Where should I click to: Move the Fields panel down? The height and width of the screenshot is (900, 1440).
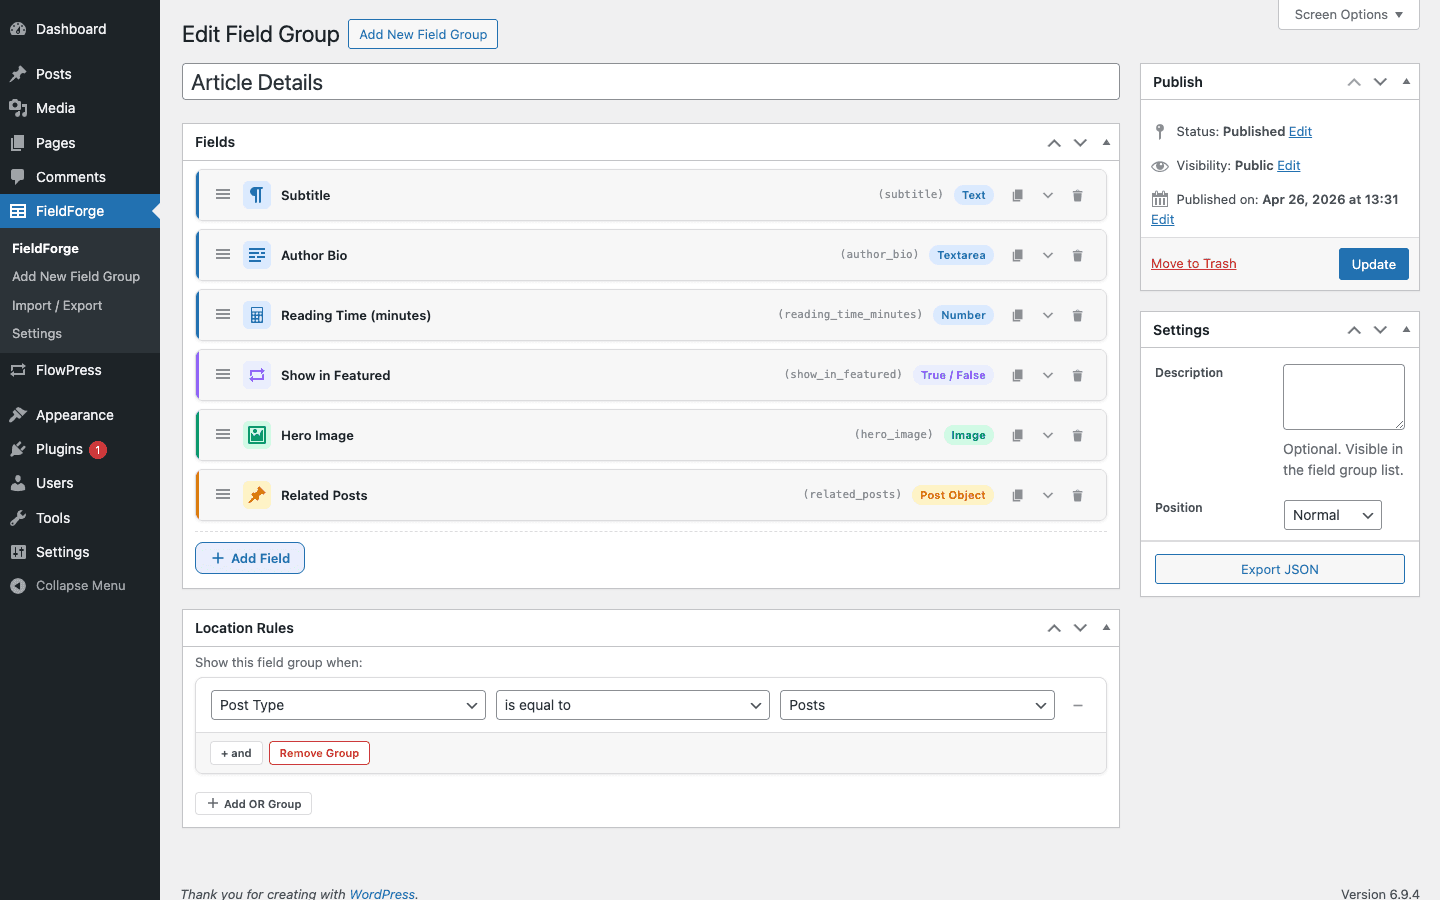[x=1080, y=143]
